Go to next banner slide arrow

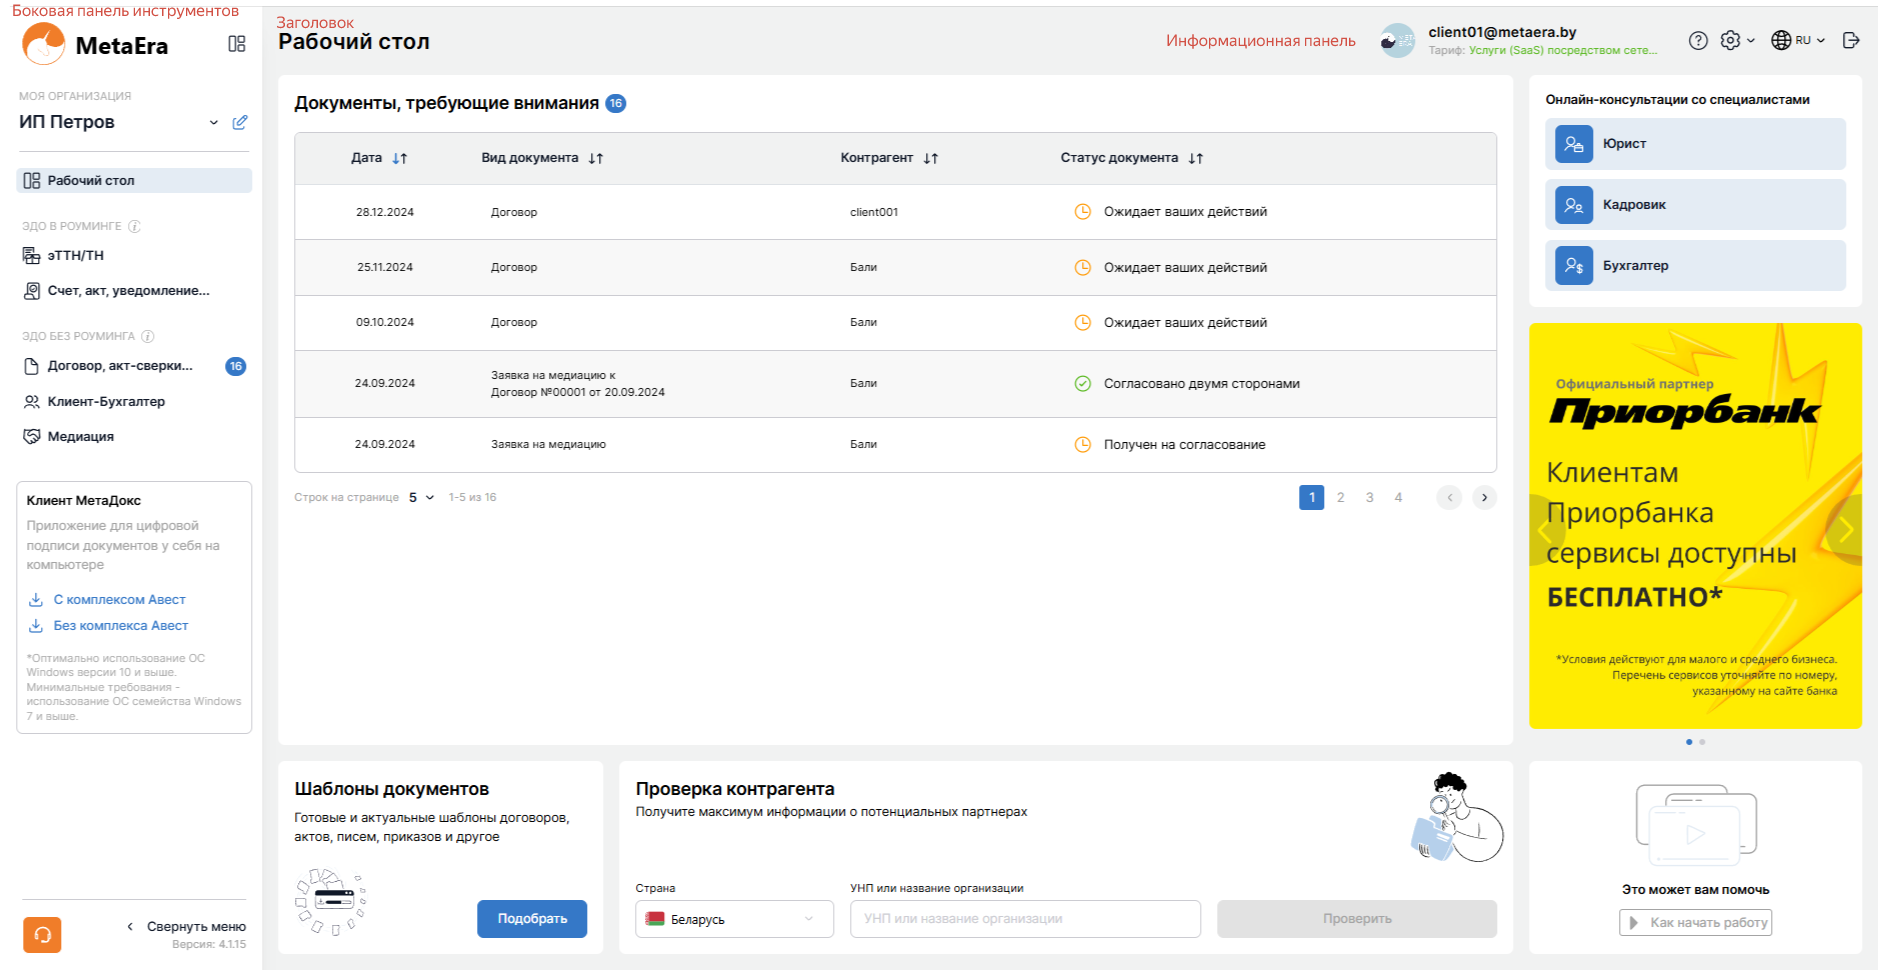point(1845,530)
